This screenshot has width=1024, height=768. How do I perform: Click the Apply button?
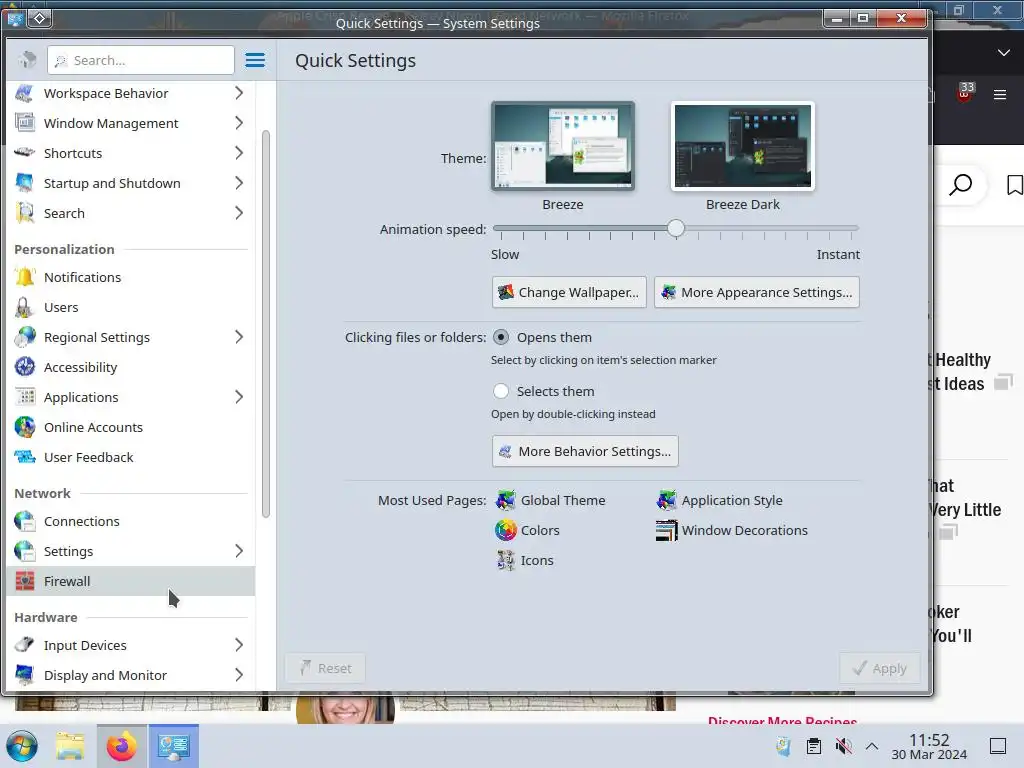[x=880, y=668]
